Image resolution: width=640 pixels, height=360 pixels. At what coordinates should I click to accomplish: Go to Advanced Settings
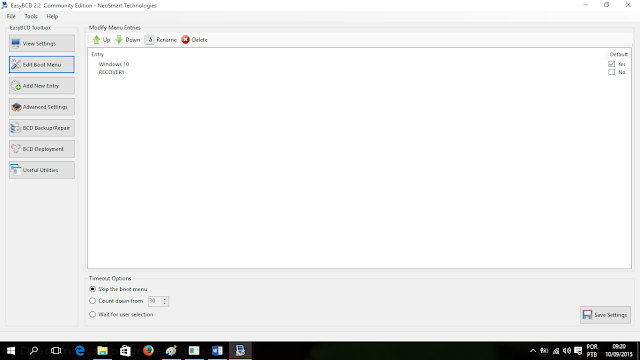[x=42, y=107]
